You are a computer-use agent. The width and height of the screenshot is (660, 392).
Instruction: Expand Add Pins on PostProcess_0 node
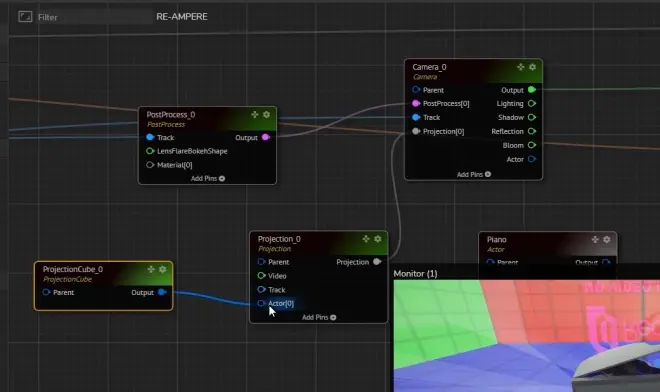pos(208,179)
